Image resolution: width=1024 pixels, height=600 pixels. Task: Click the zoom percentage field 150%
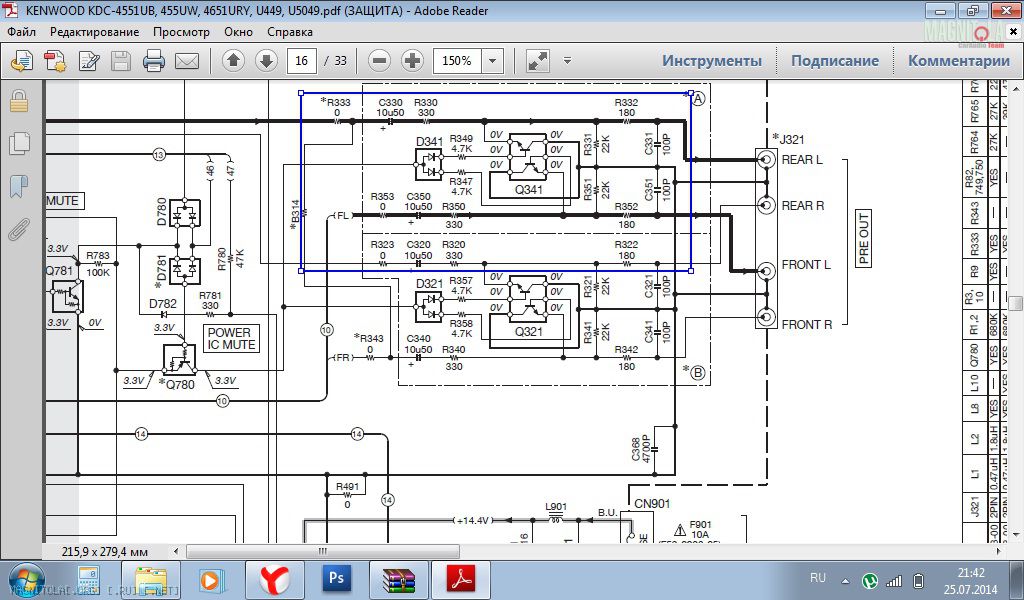click(x=457, y=61)
